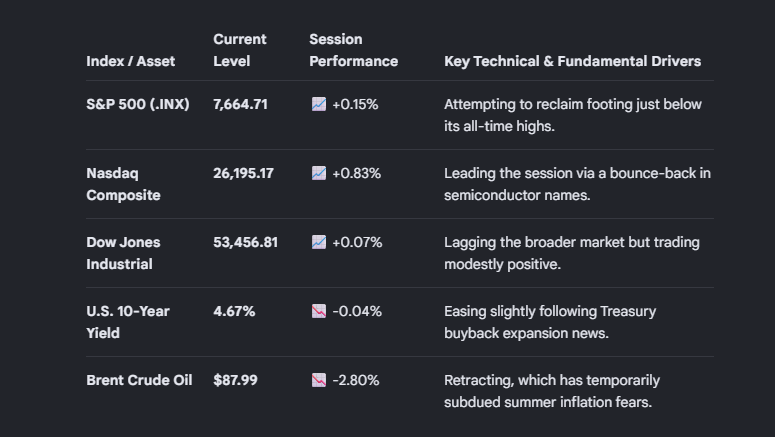Click the Key Technical & Fundamental Drivers header
775x437 pixels.
point(572,61)
